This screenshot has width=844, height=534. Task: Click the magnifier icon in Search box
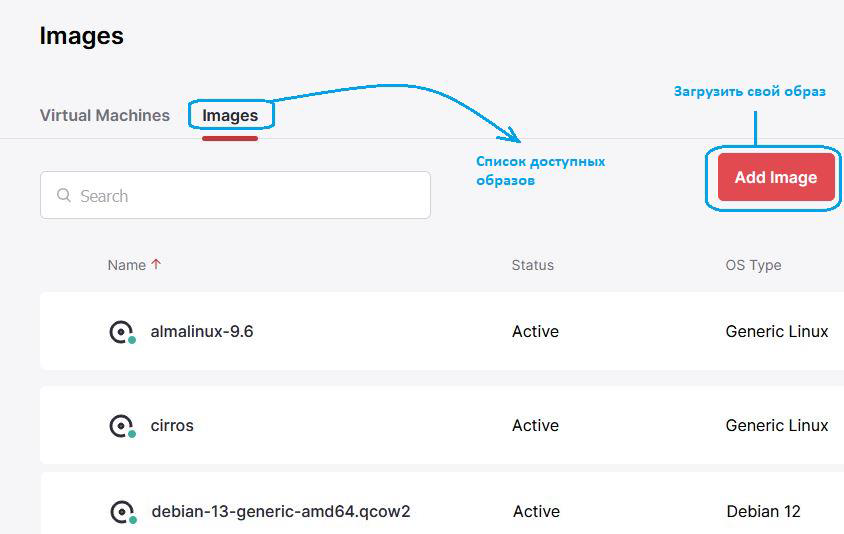[x=65, y=196]
